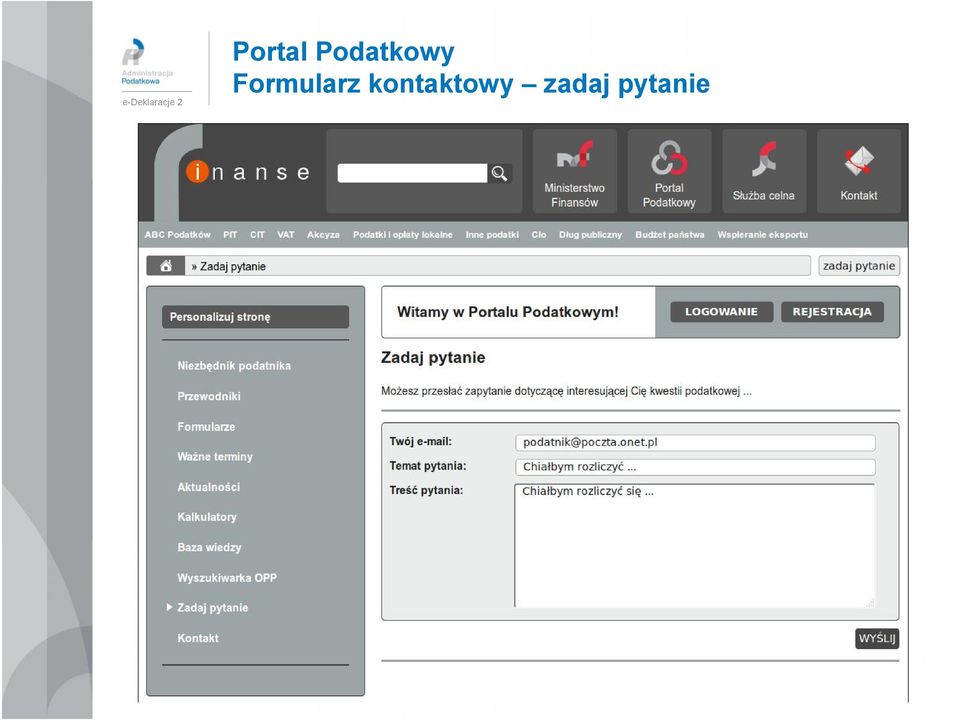The image size is (960, 720).
Task: Open Podatki i opłaty lokalne menu
Action: 403,235
